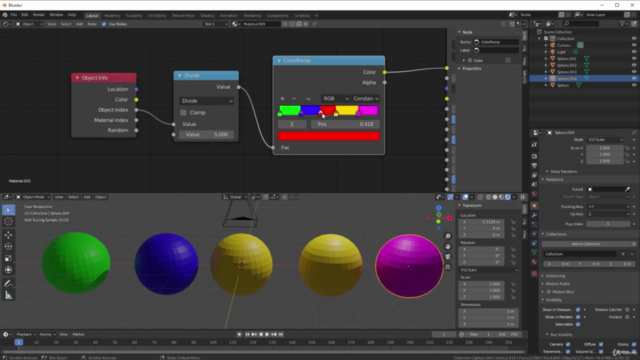Switch perspective/orthographic view grid icon
The height and width of the screenshot is (360, 640).
coord(448,267)
